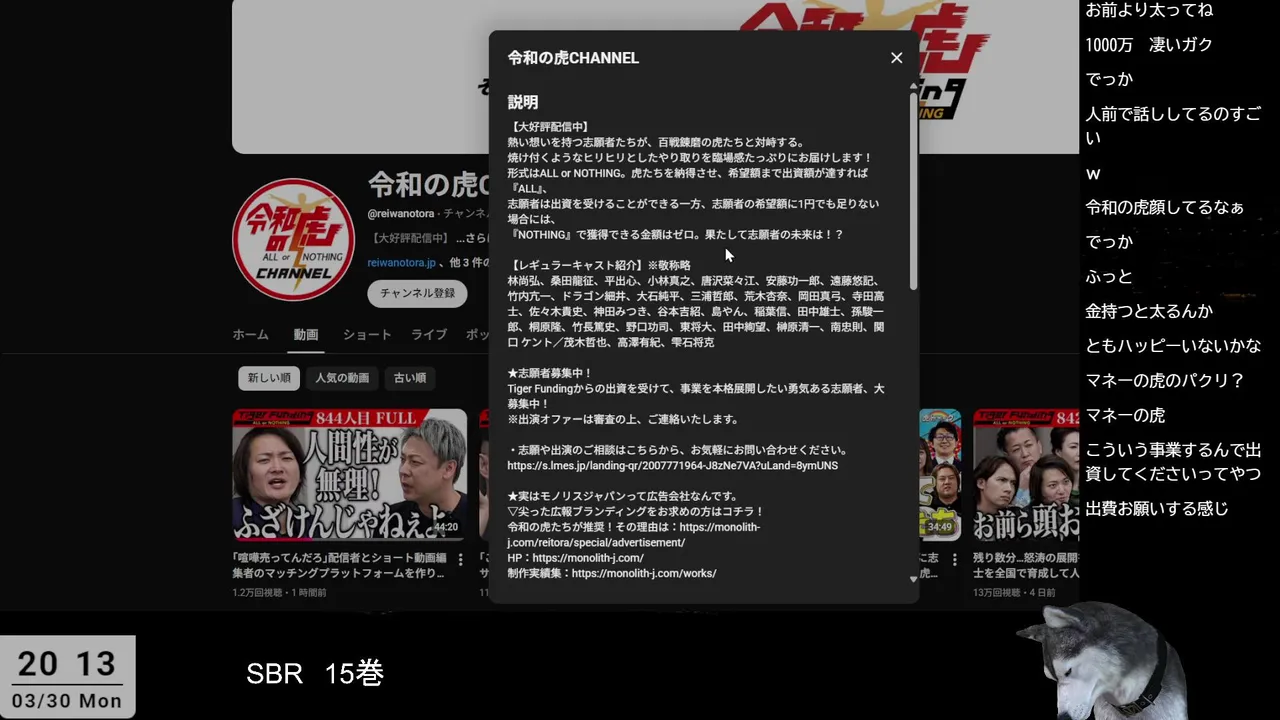The height and width of the screenshot is (720, 1280).
Task: Click the chat comment 1000万 凄いガク
Action: click(x=1149, y=45)
